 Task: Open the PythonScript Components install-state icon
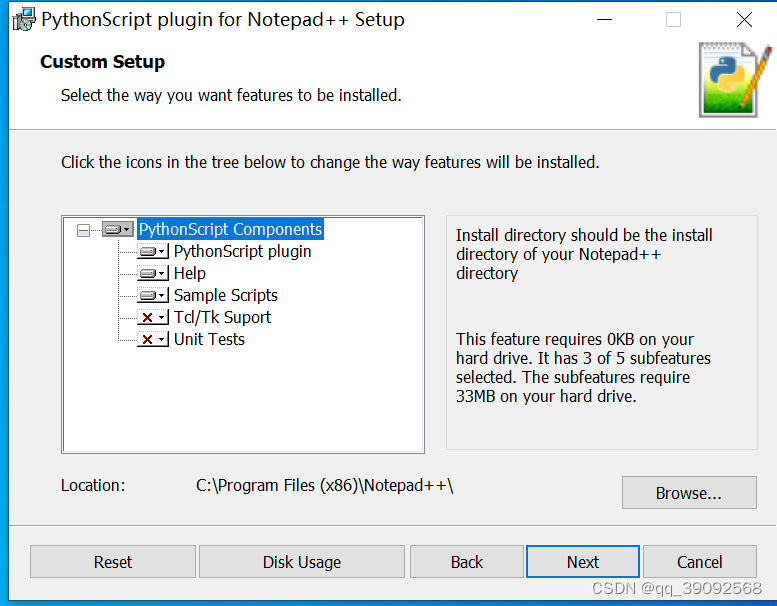pyautogui.click(x=118, y=229)
